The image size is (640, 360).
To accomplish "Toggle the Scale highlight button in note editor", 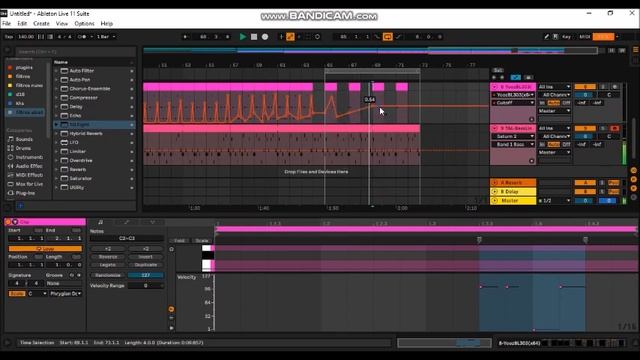I will pos(202,240).
